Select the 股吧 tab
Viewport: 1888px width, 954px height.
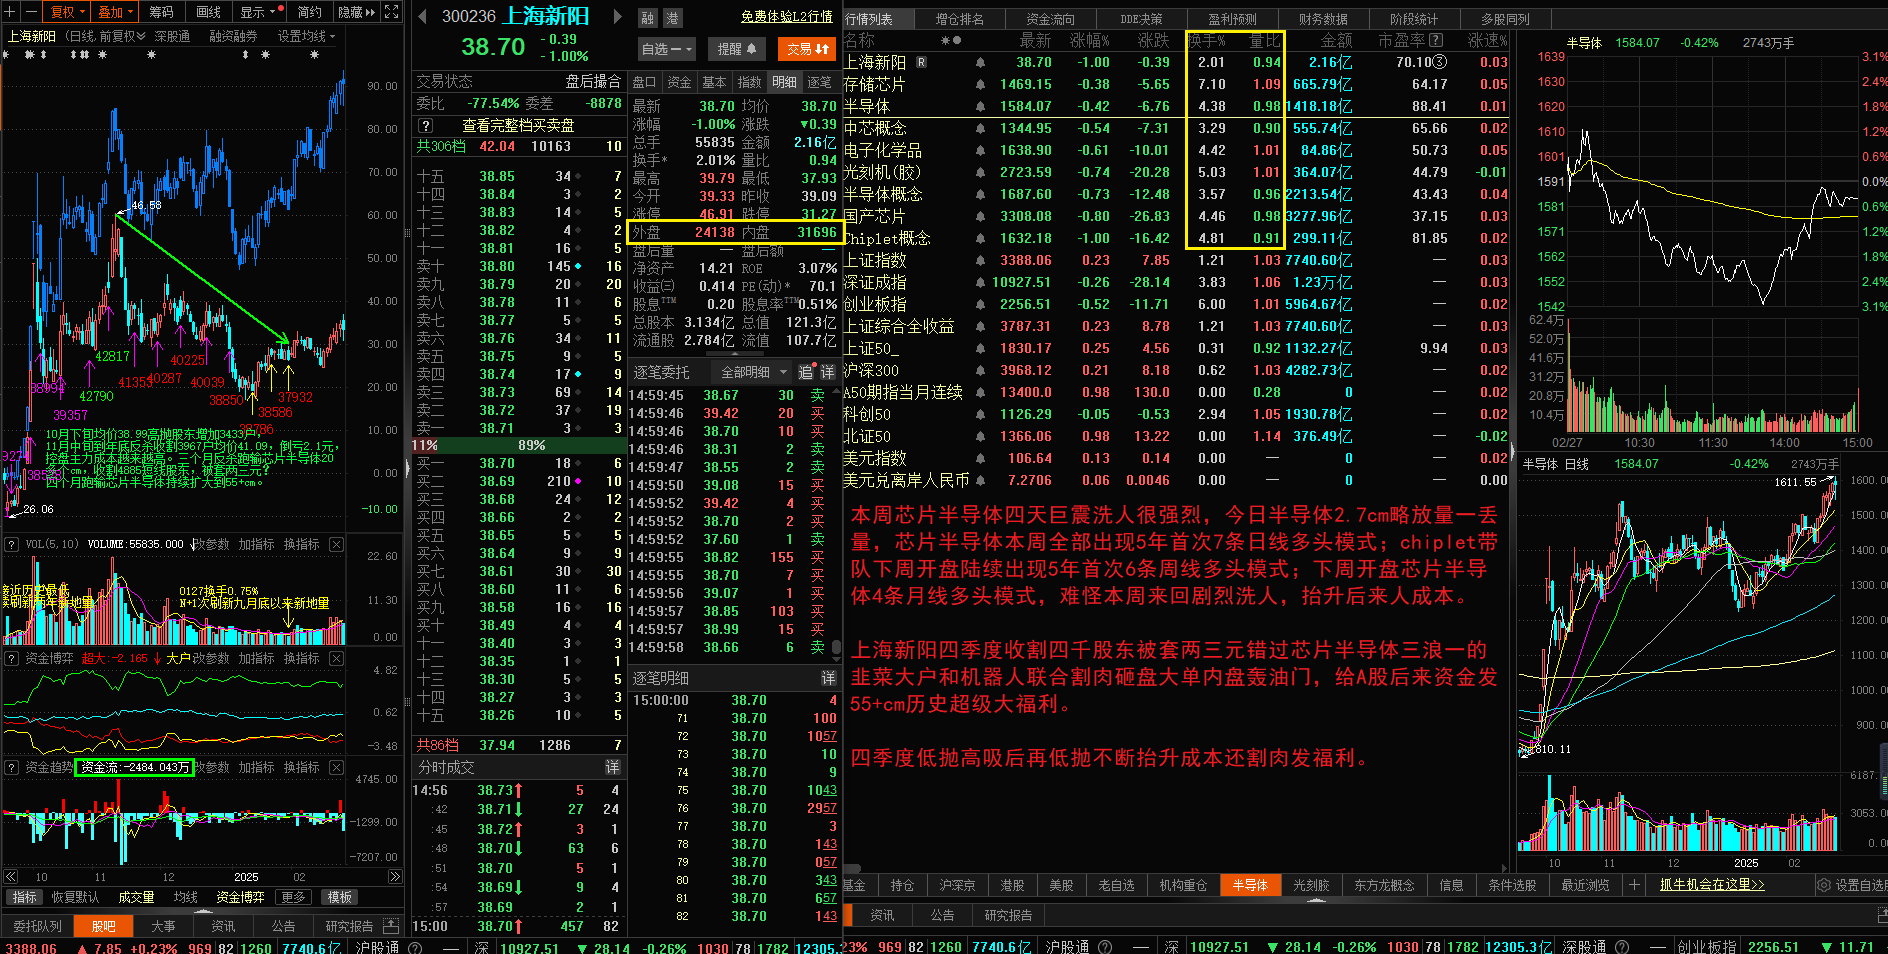point(104,926)
